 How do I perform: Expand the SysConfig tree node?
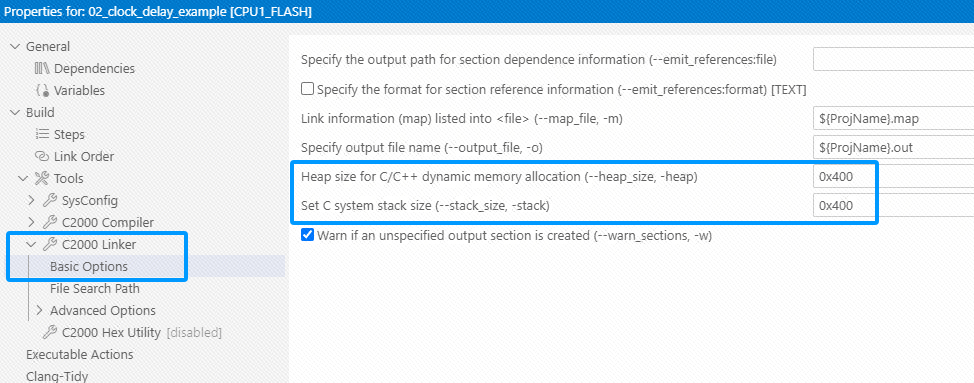(32, 201)
